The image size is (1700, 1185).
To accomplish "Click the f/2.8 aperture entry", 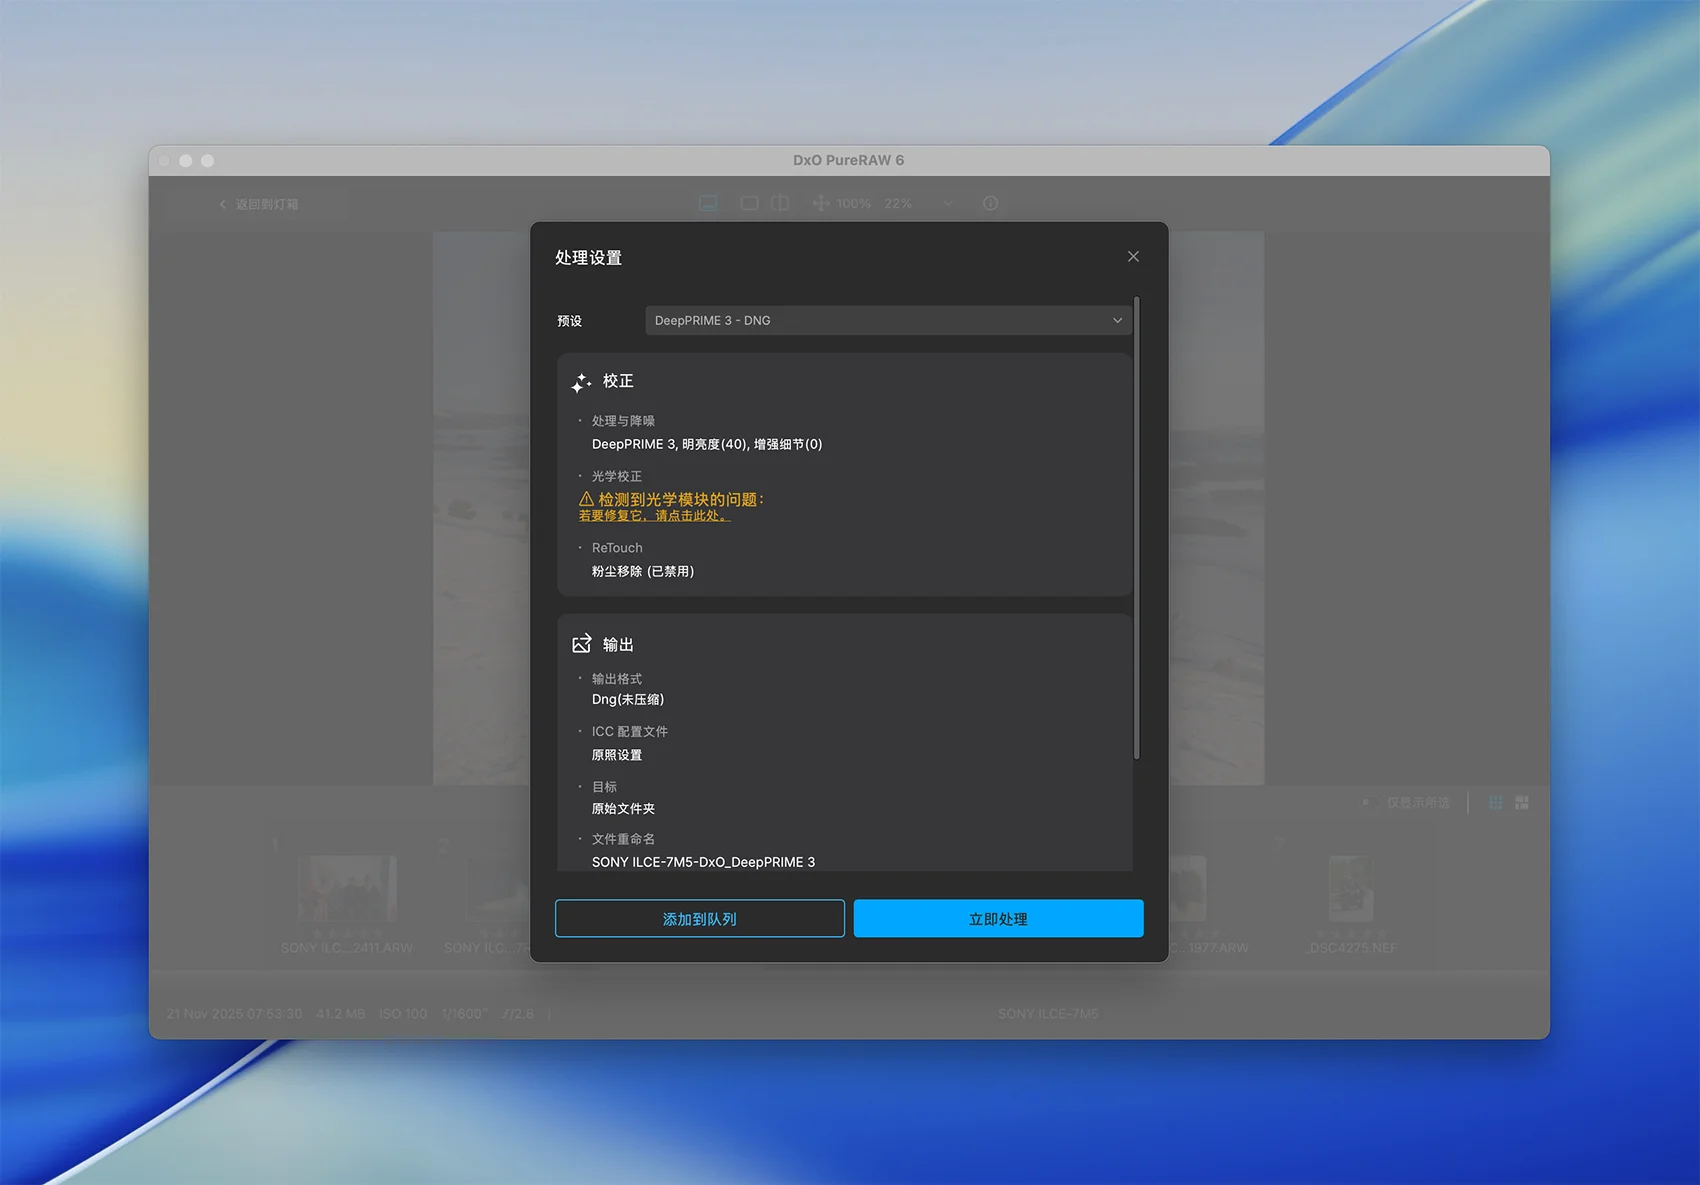I will (518, 1014).
